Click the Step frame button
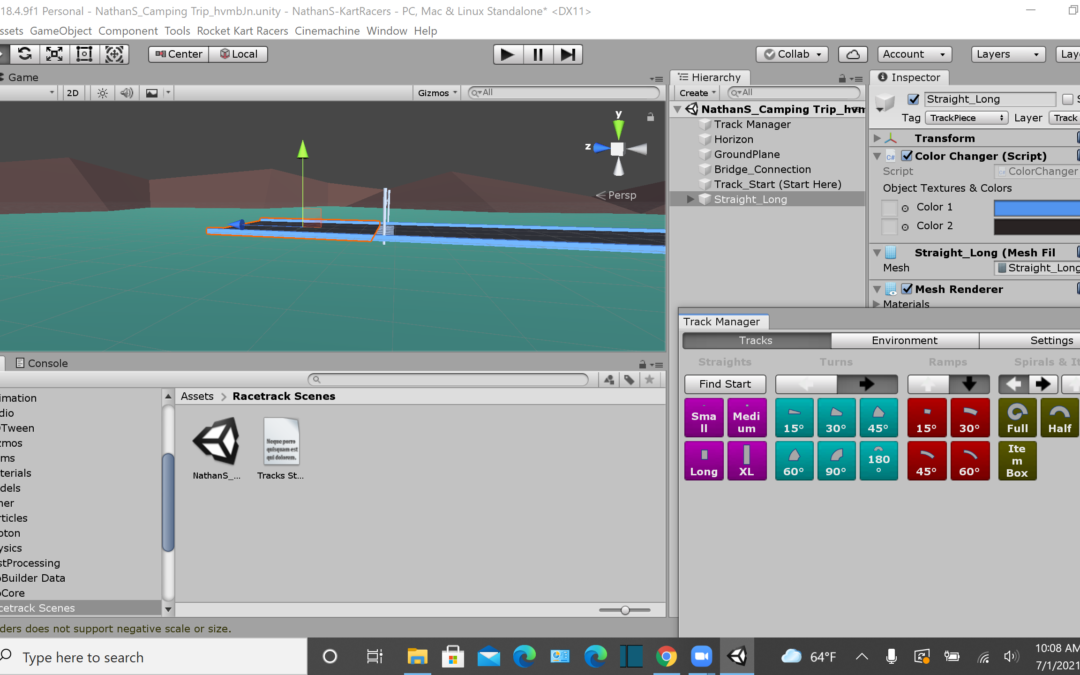 [x=568, y=54]
